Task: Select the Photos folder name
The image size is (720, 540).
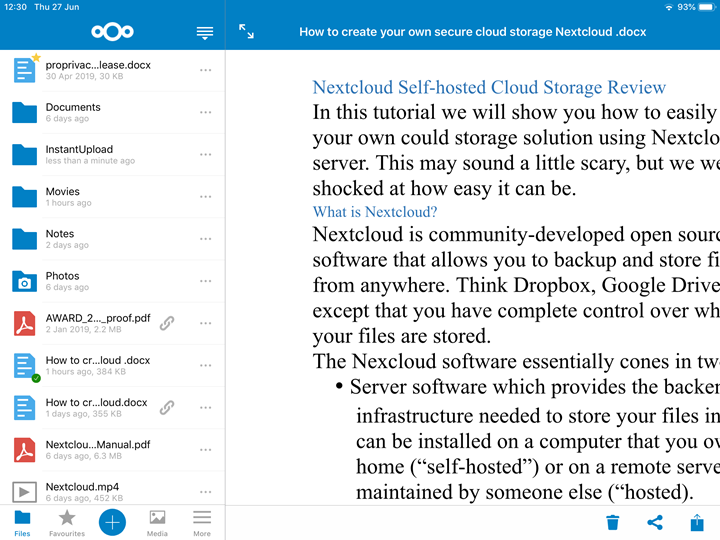Action: coord(62,276)
